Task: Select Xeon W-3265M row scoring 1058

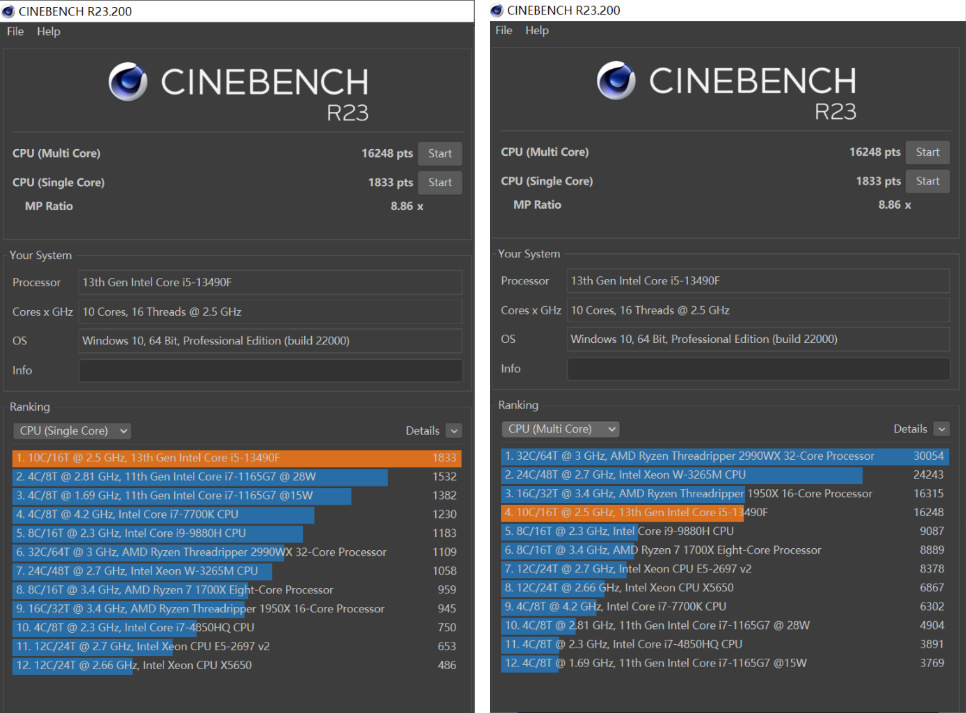Action: coord(237,571)
